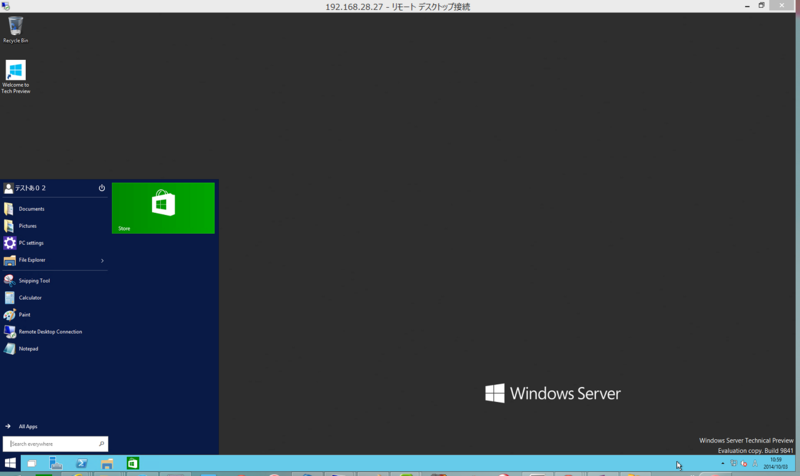Open the green Store tile
This screenshot has height=476, width=800.
click(x=163, y=208)
